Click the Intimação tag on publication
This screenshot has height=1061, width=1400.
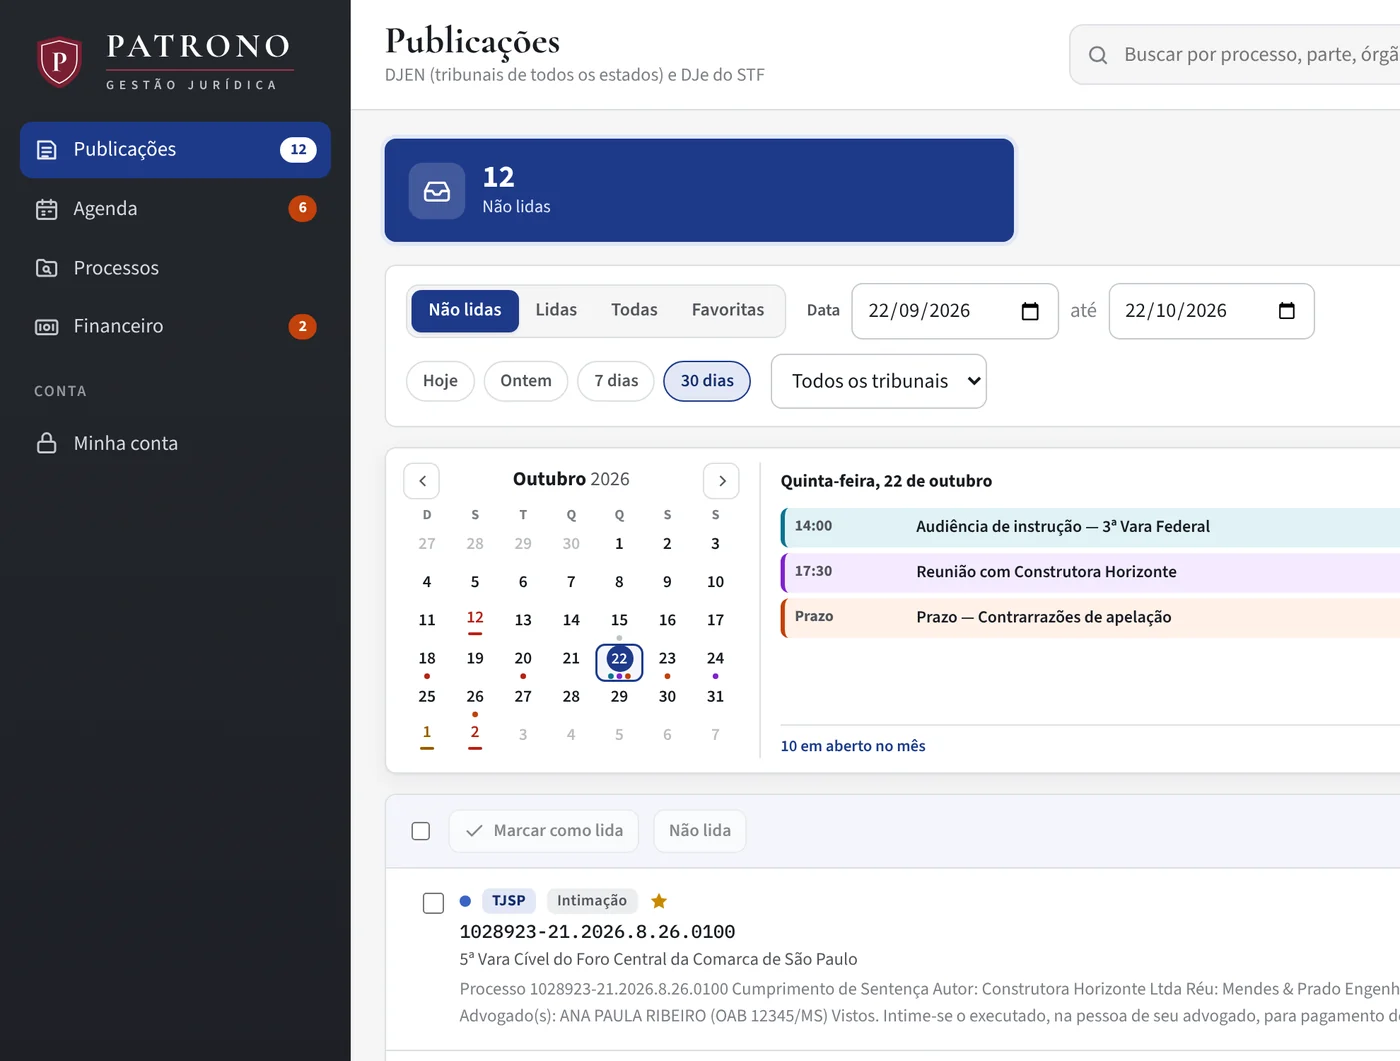pyautogui.click(x=592, y=901)
